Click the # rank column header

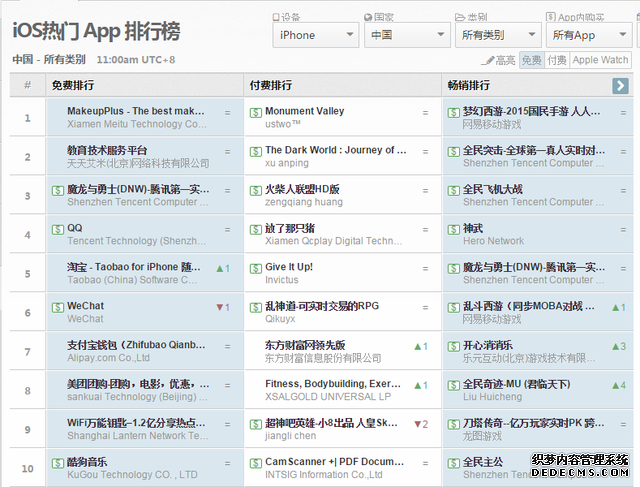click(27, 85)
